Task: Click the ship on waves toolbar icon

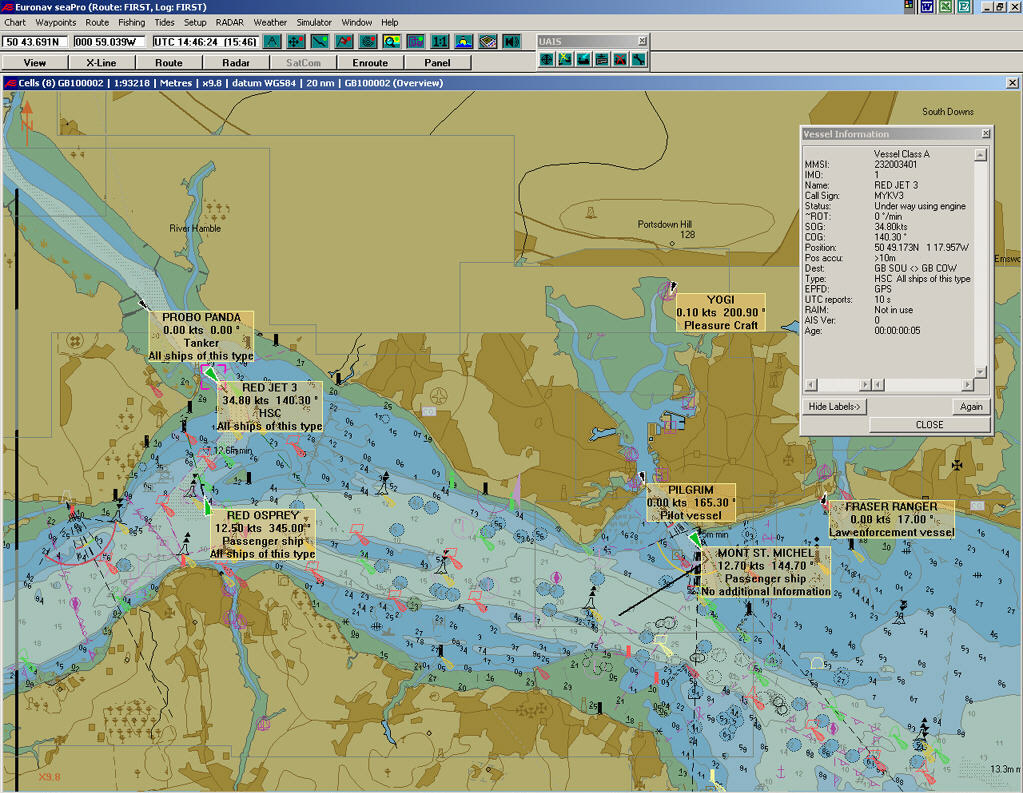Action: [x=464, y=42]
